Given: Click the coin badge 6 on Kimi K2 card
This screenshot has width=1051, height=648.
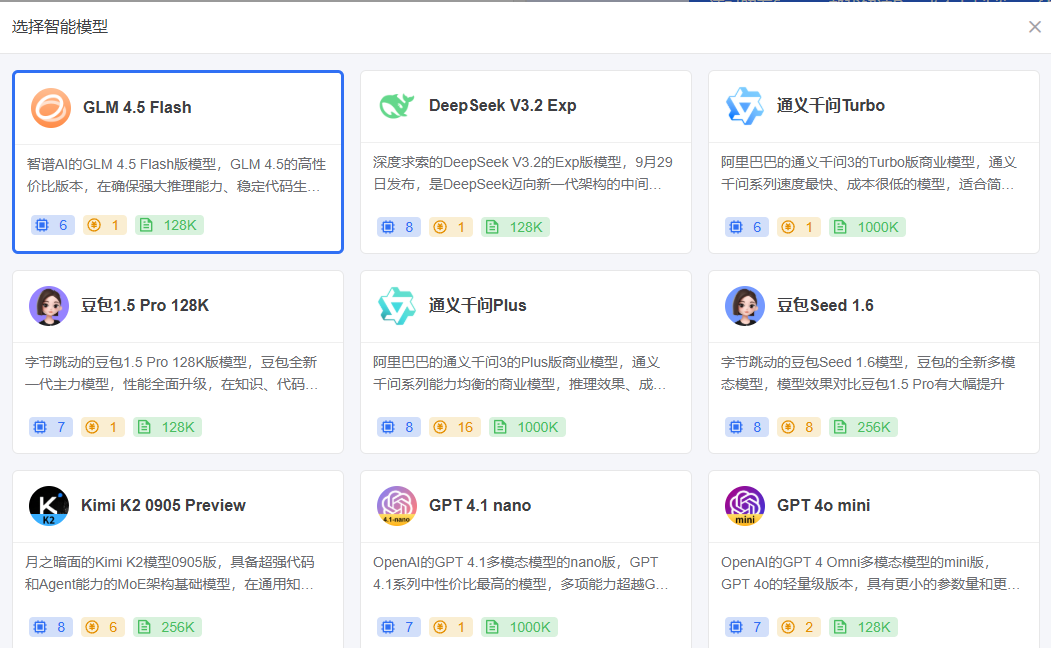Looking at the screenshot, I should (x=103, y=627).
